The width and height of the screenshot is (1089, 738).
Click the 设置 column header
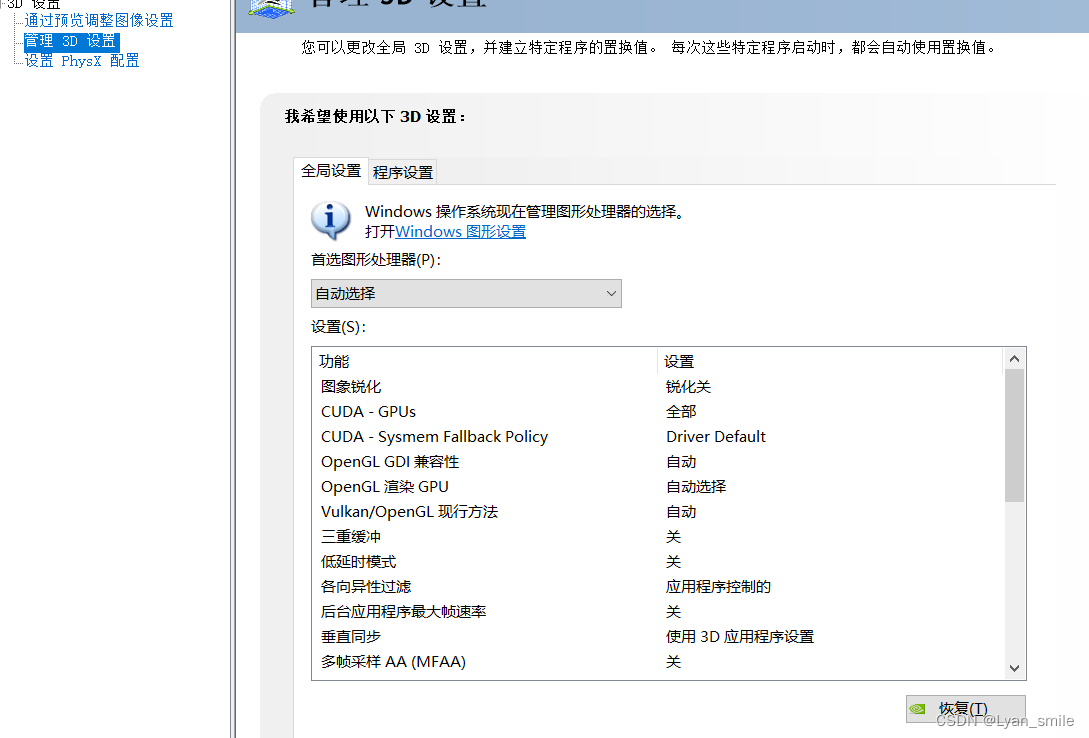pos(830,362)
